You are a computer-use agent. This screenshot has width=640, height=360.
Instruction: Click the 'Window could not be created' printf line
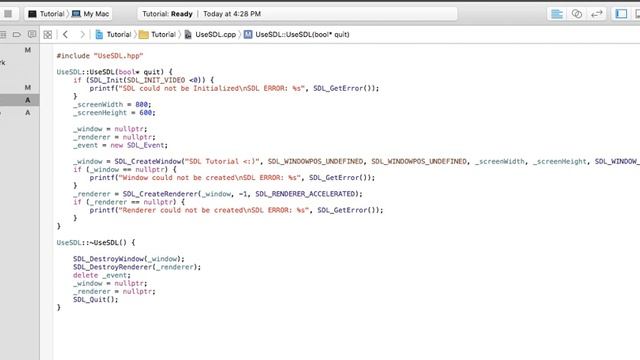point(232,178)
